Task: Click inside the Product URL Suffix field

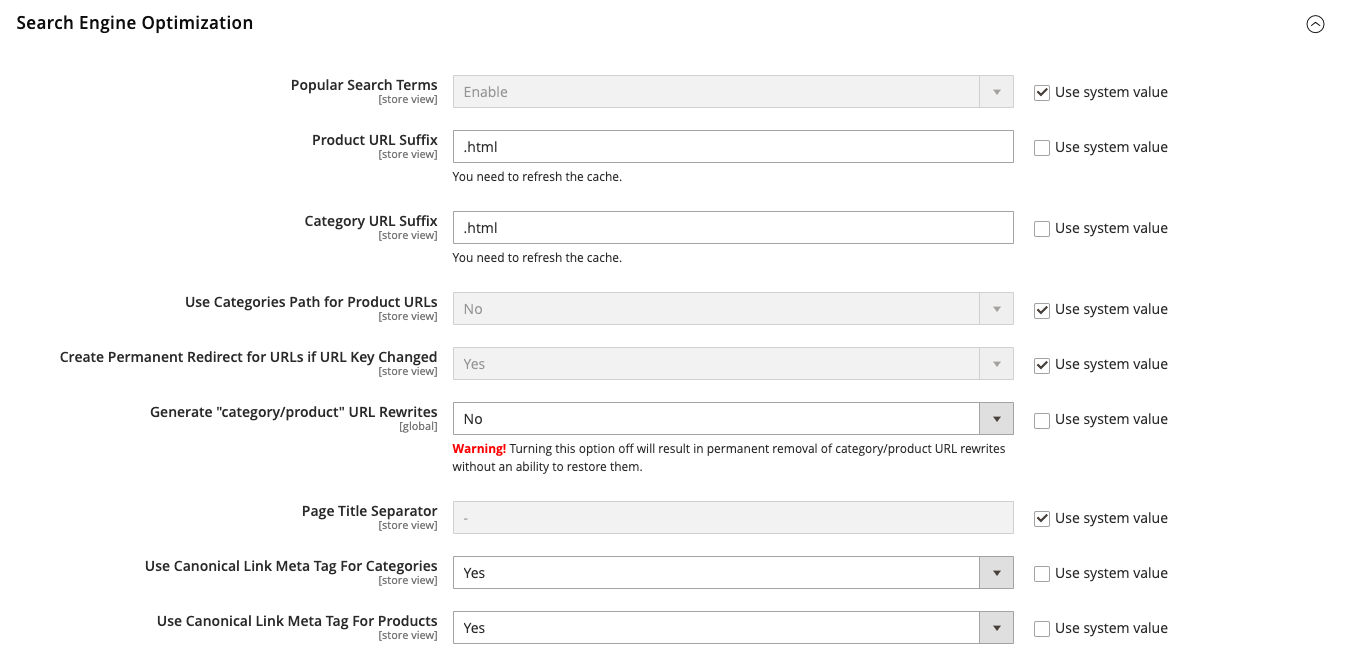Action: pyautogui.click(x=733, y=146)
